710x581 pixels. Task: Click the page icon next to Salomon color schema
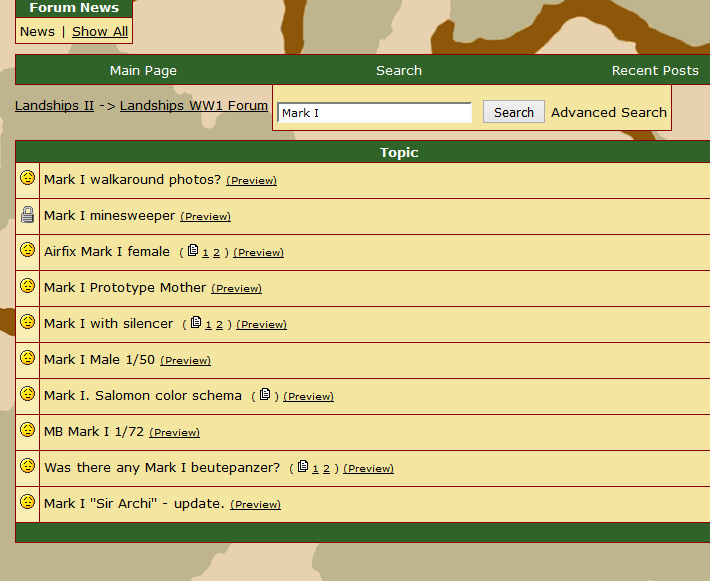264,395
